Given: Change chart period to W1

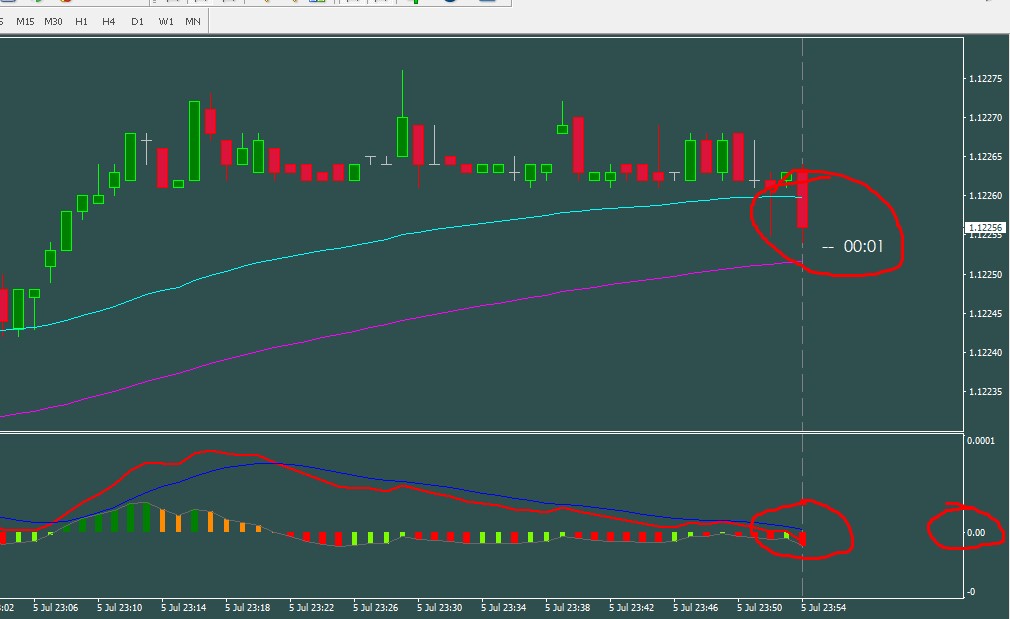Looking at the screenshot, I should pyautogui.click(x=166, y=21).
